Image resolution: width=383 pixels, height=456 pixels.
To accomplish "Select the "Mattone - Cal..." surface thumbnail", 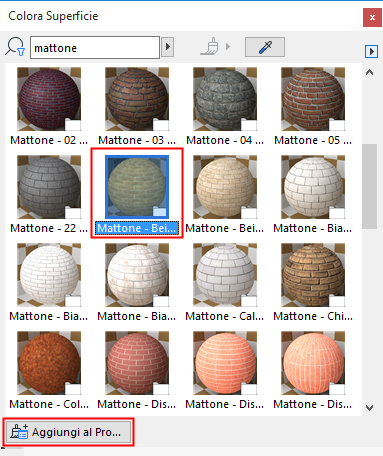I will [x=225, y=275].
